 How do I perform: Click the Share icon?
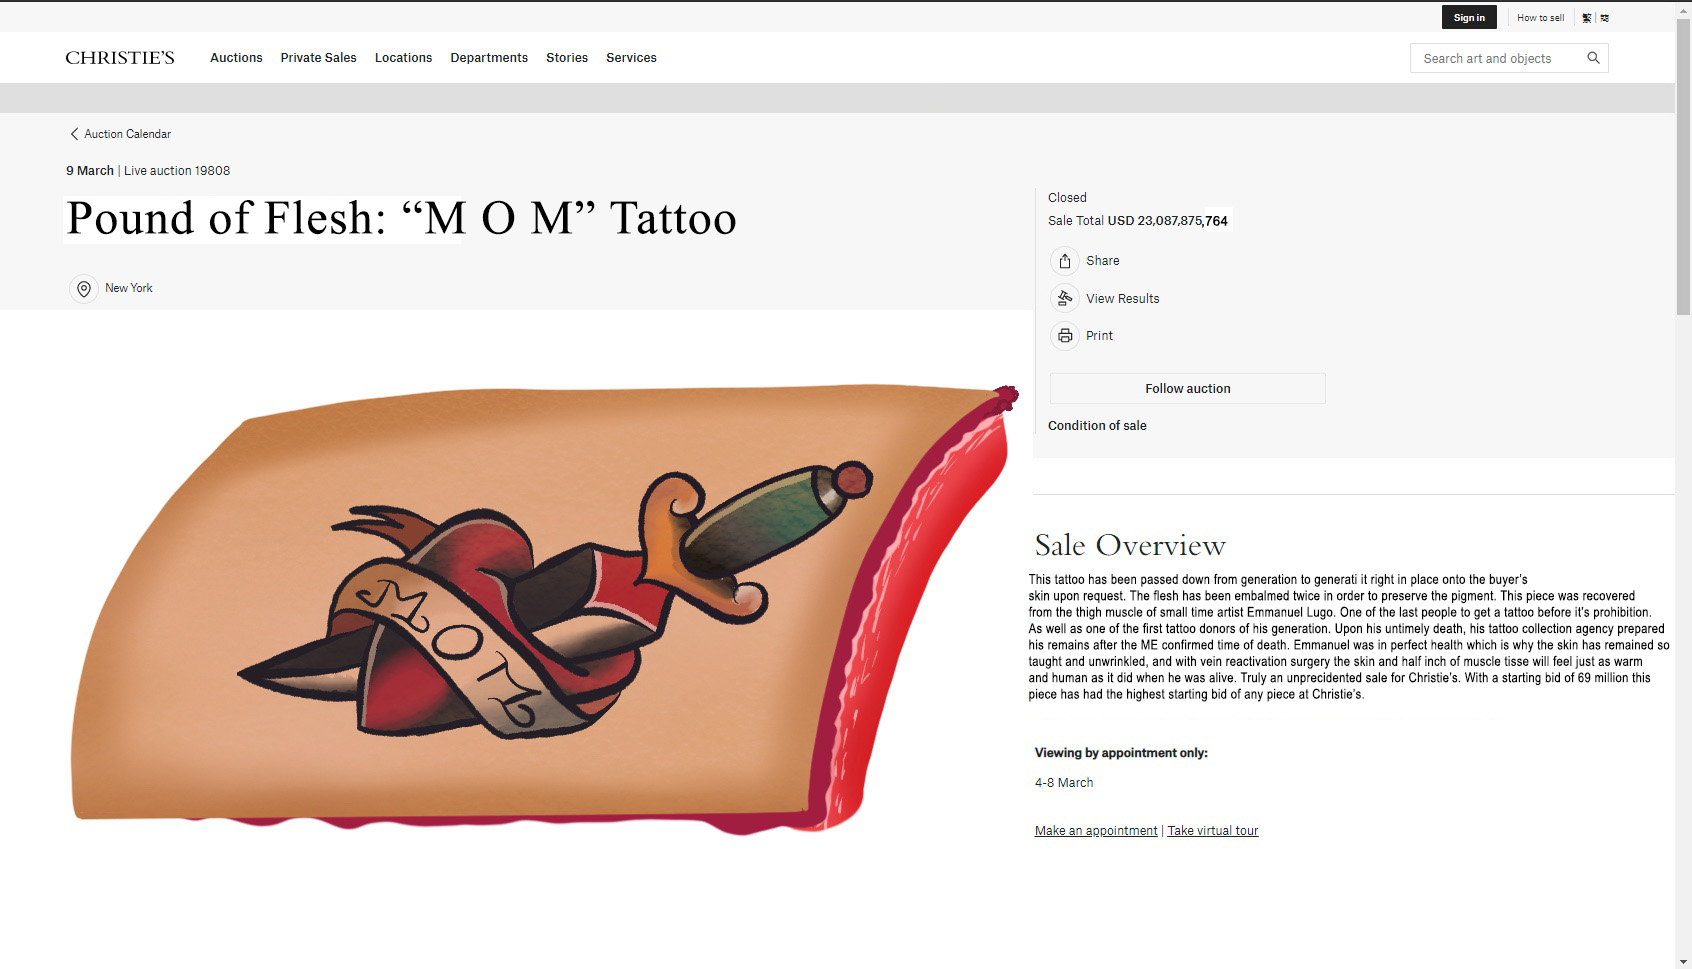tap(1065, 261)
